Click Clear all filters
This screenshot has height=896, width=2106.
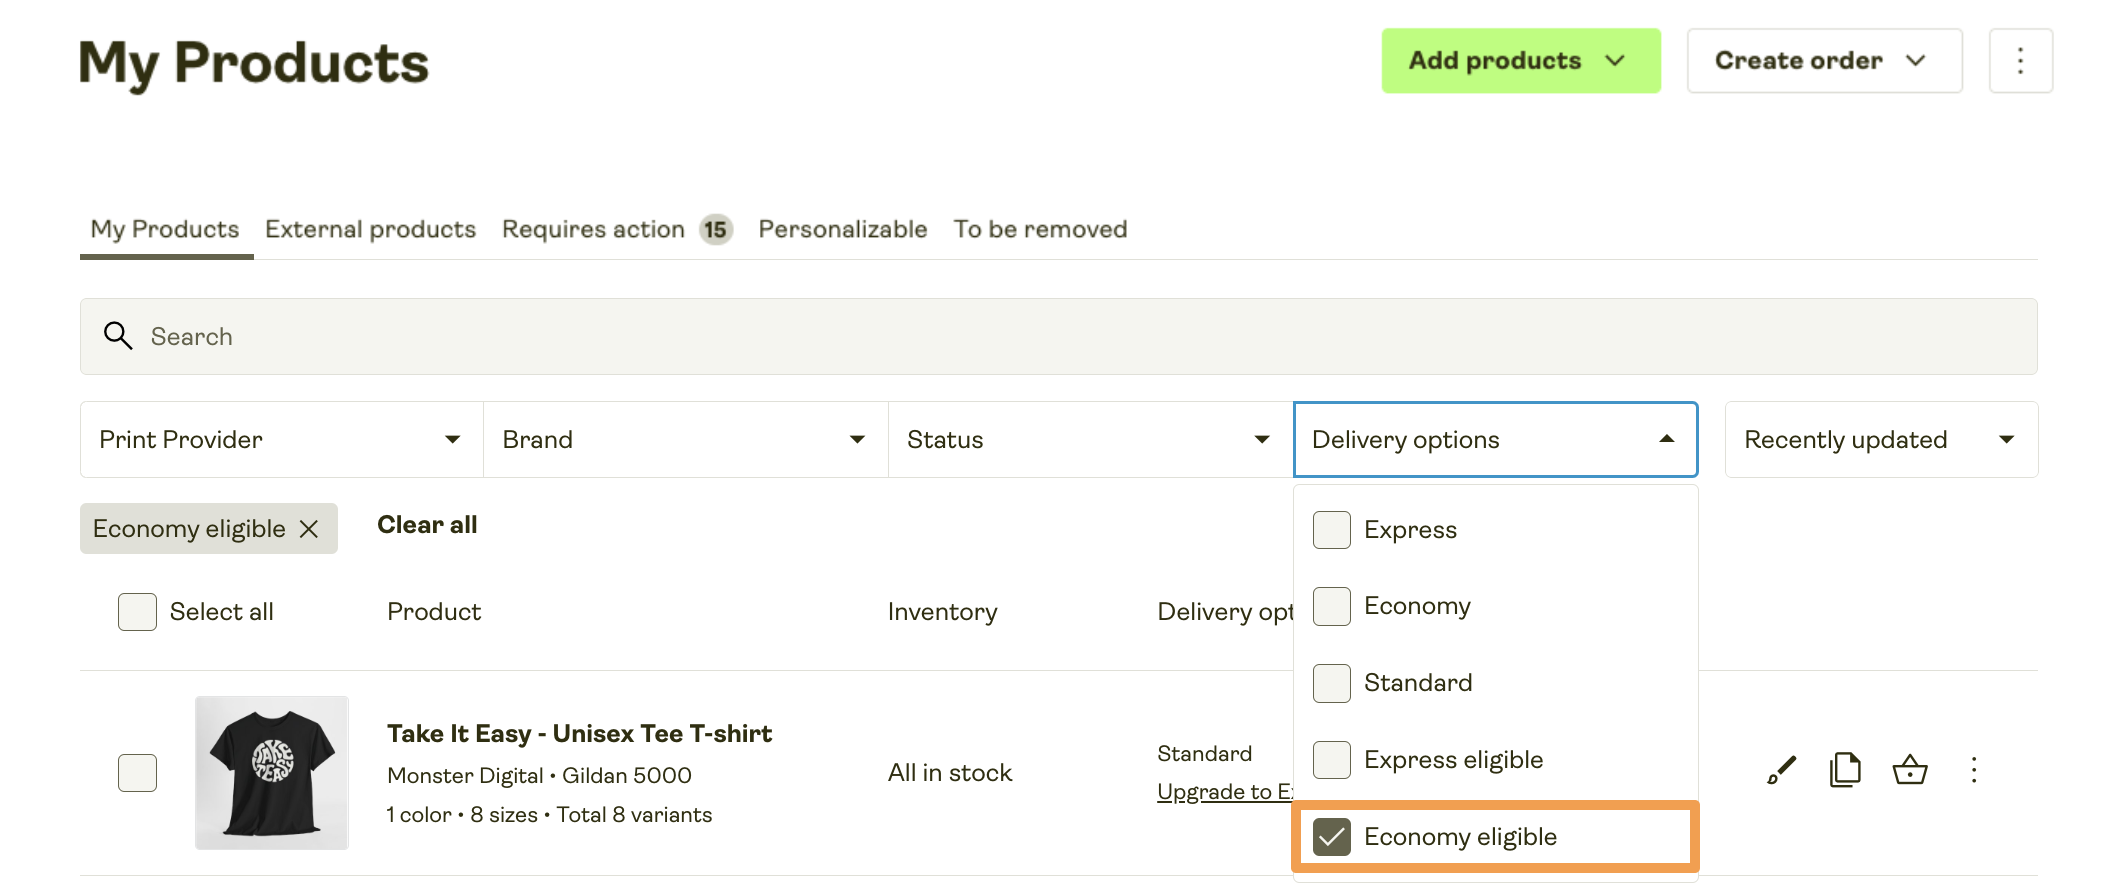pos(427,525)
